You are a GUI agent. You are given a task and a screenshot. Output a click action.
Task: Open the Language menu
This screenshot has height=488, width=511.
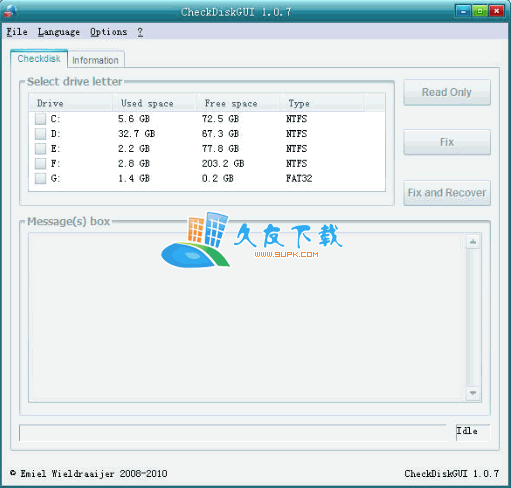tap(59, 32)
